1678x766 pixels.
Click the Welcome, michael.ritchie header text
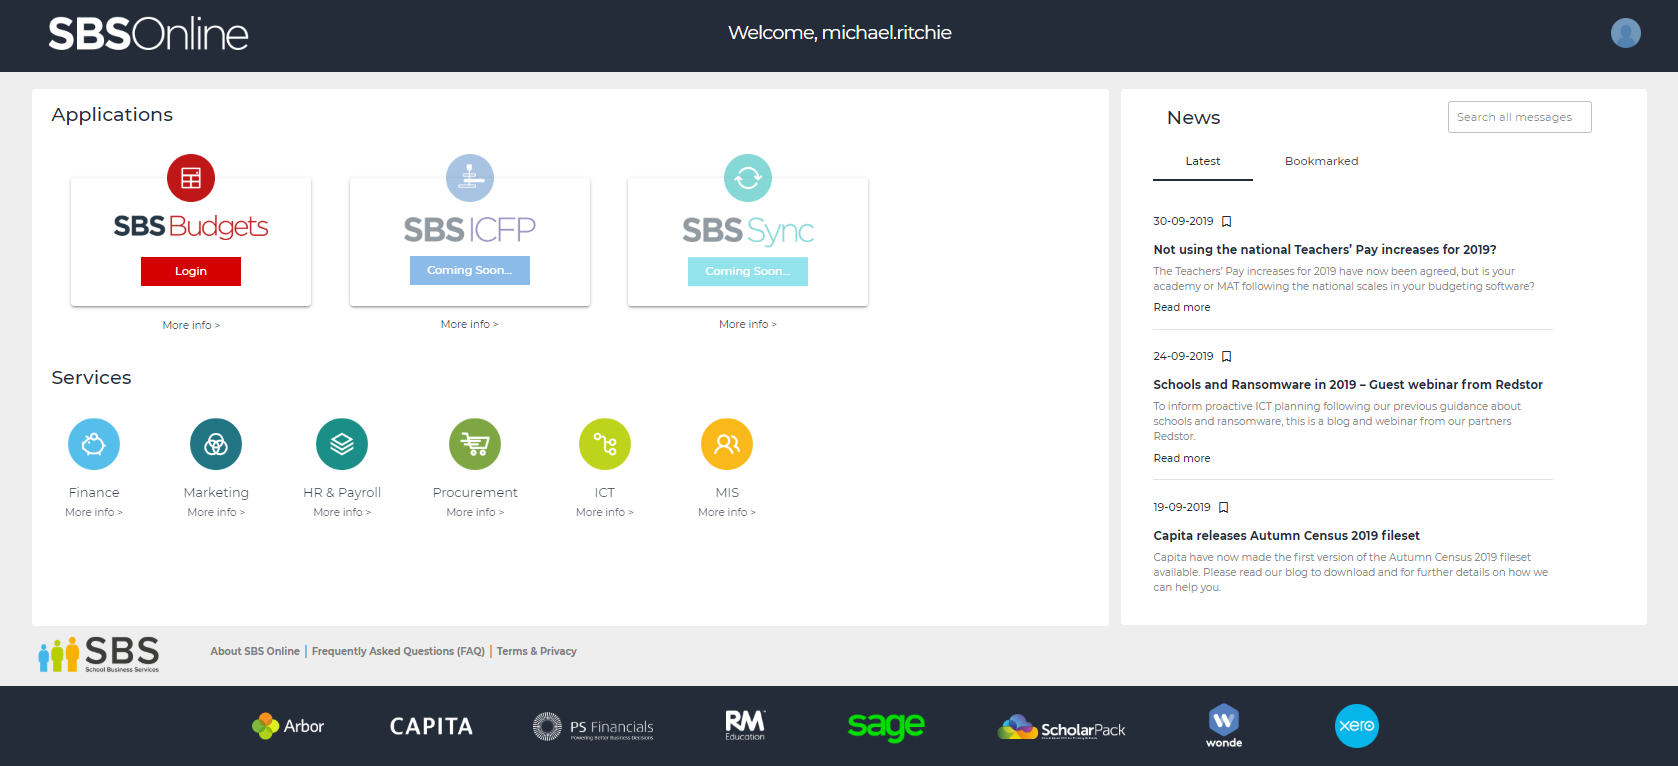coord(840,33)
